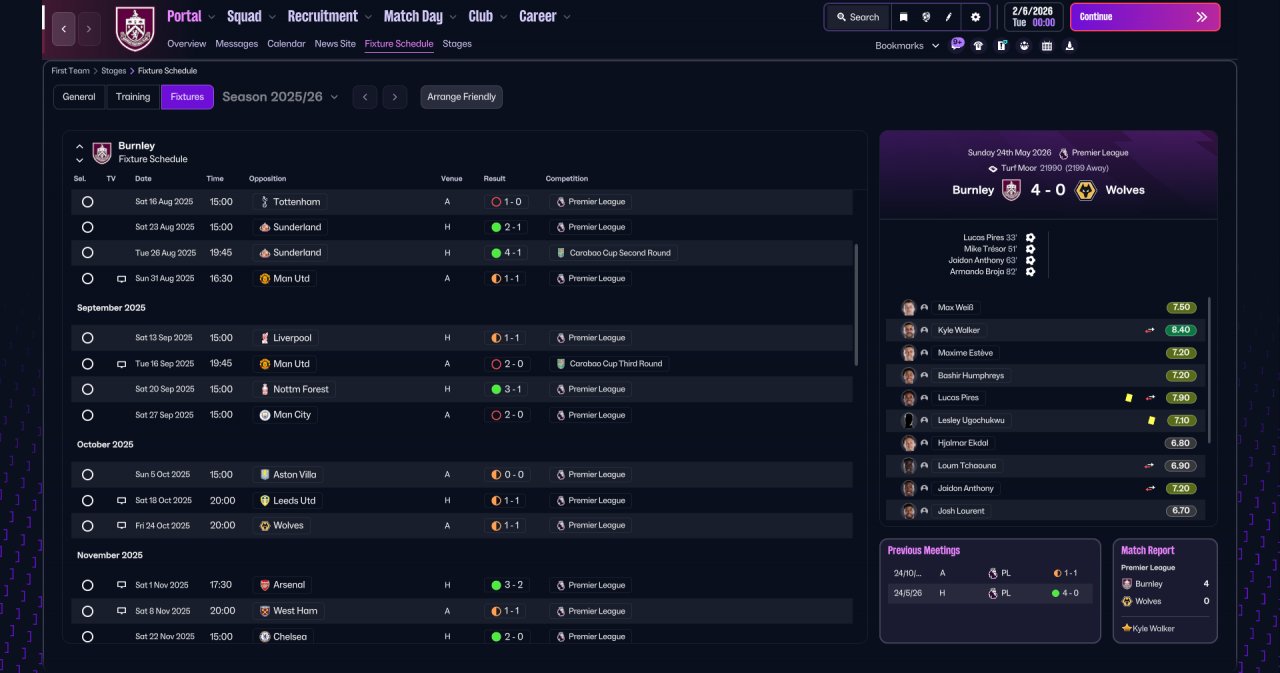Viewport: 1280px width, 673px height.
Task: Select the Sunderland 23 Aug fixture radio
Action: pos(88,227)
